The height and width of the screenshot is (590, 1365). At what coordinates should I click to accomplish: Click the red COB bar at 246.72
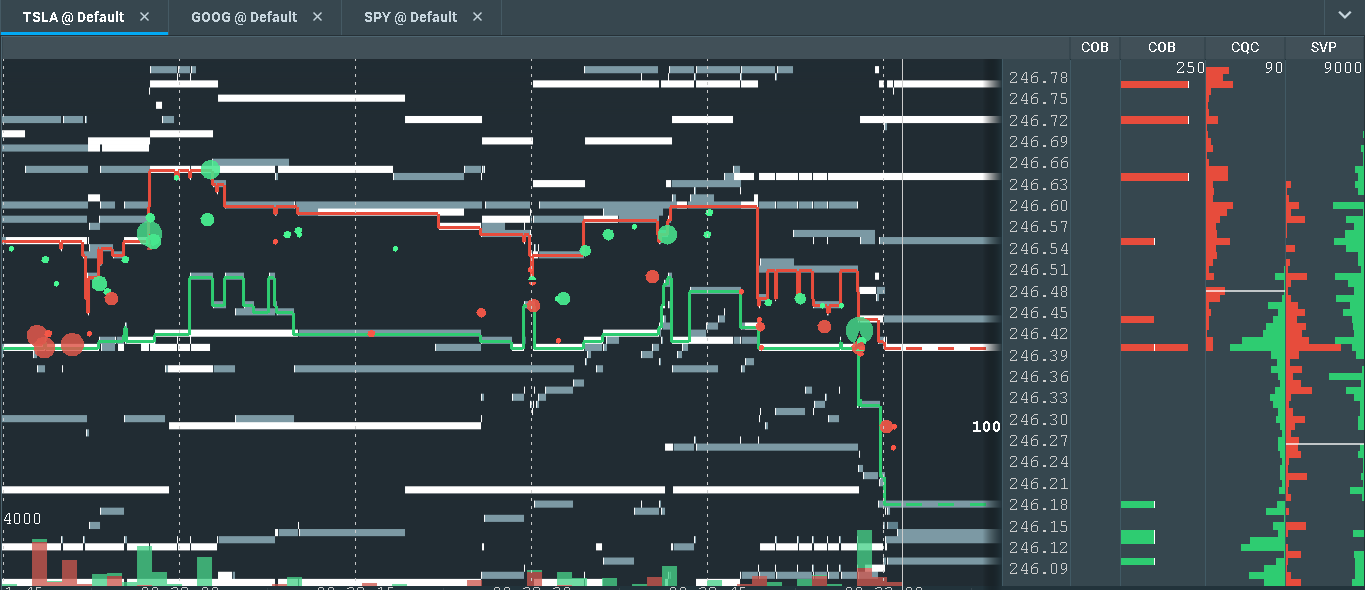pos(1155,120)
